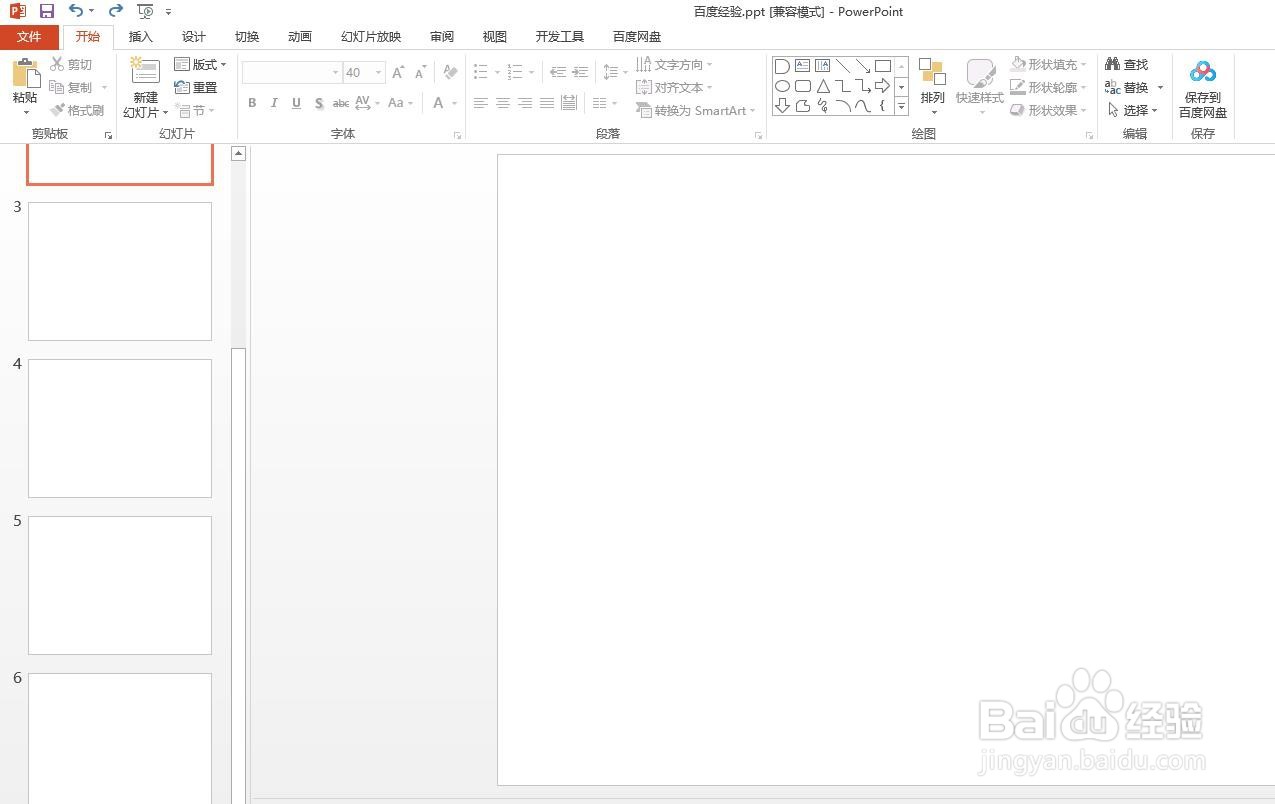
Task: Select the rectangle shape in shapes gallery
Action: point(882,66)
